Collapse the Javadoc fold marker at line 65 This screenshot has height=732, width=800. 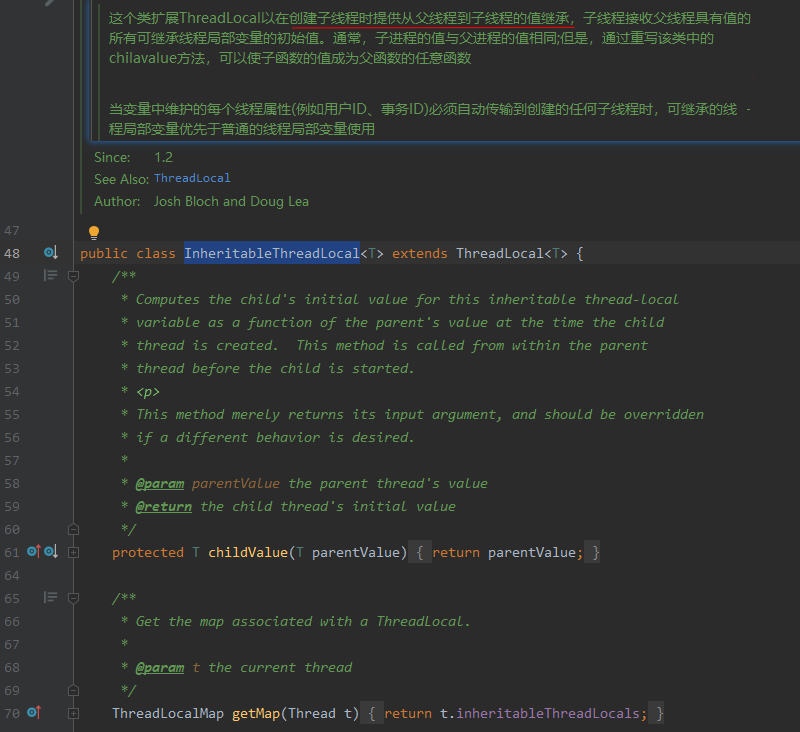(x=73, y=598)
